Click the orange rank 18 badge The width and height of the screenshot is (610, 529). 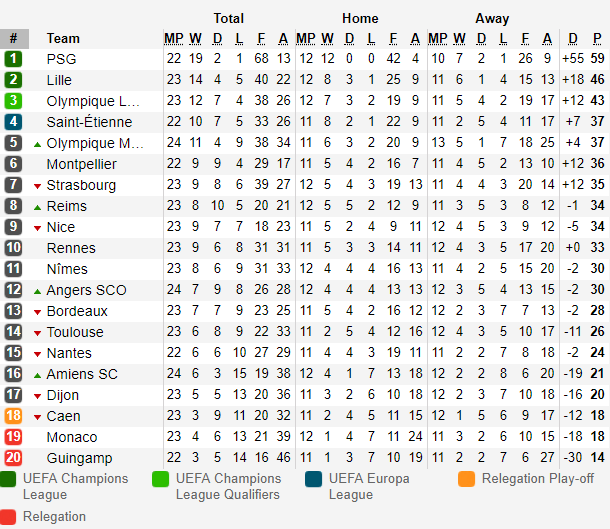(x=13, y=416)
